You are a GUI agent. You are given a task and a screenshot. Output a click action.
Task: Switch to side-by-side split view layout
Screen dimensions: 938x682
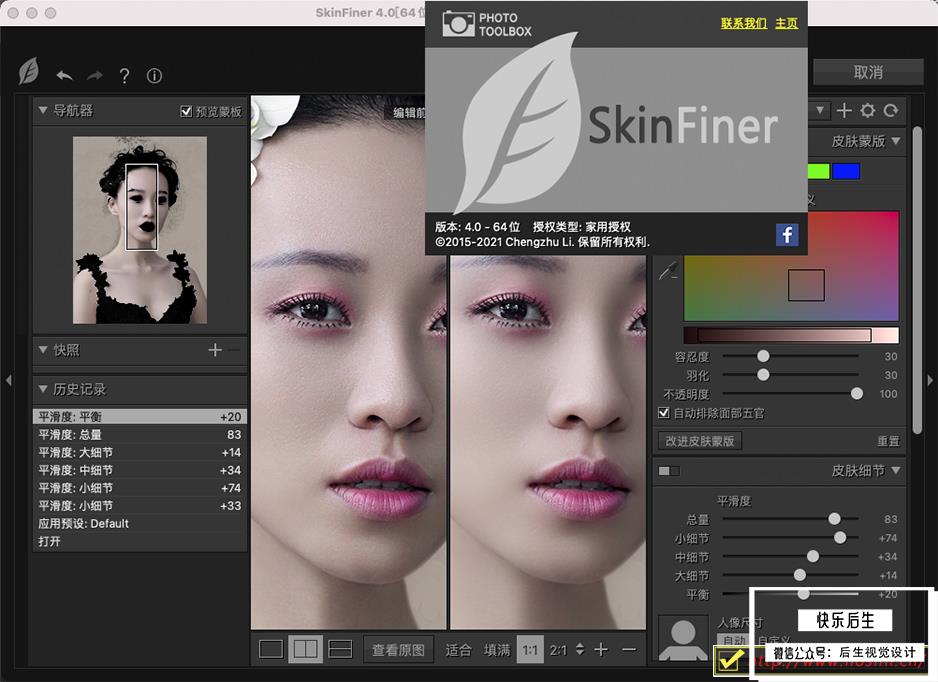point(306,649)
